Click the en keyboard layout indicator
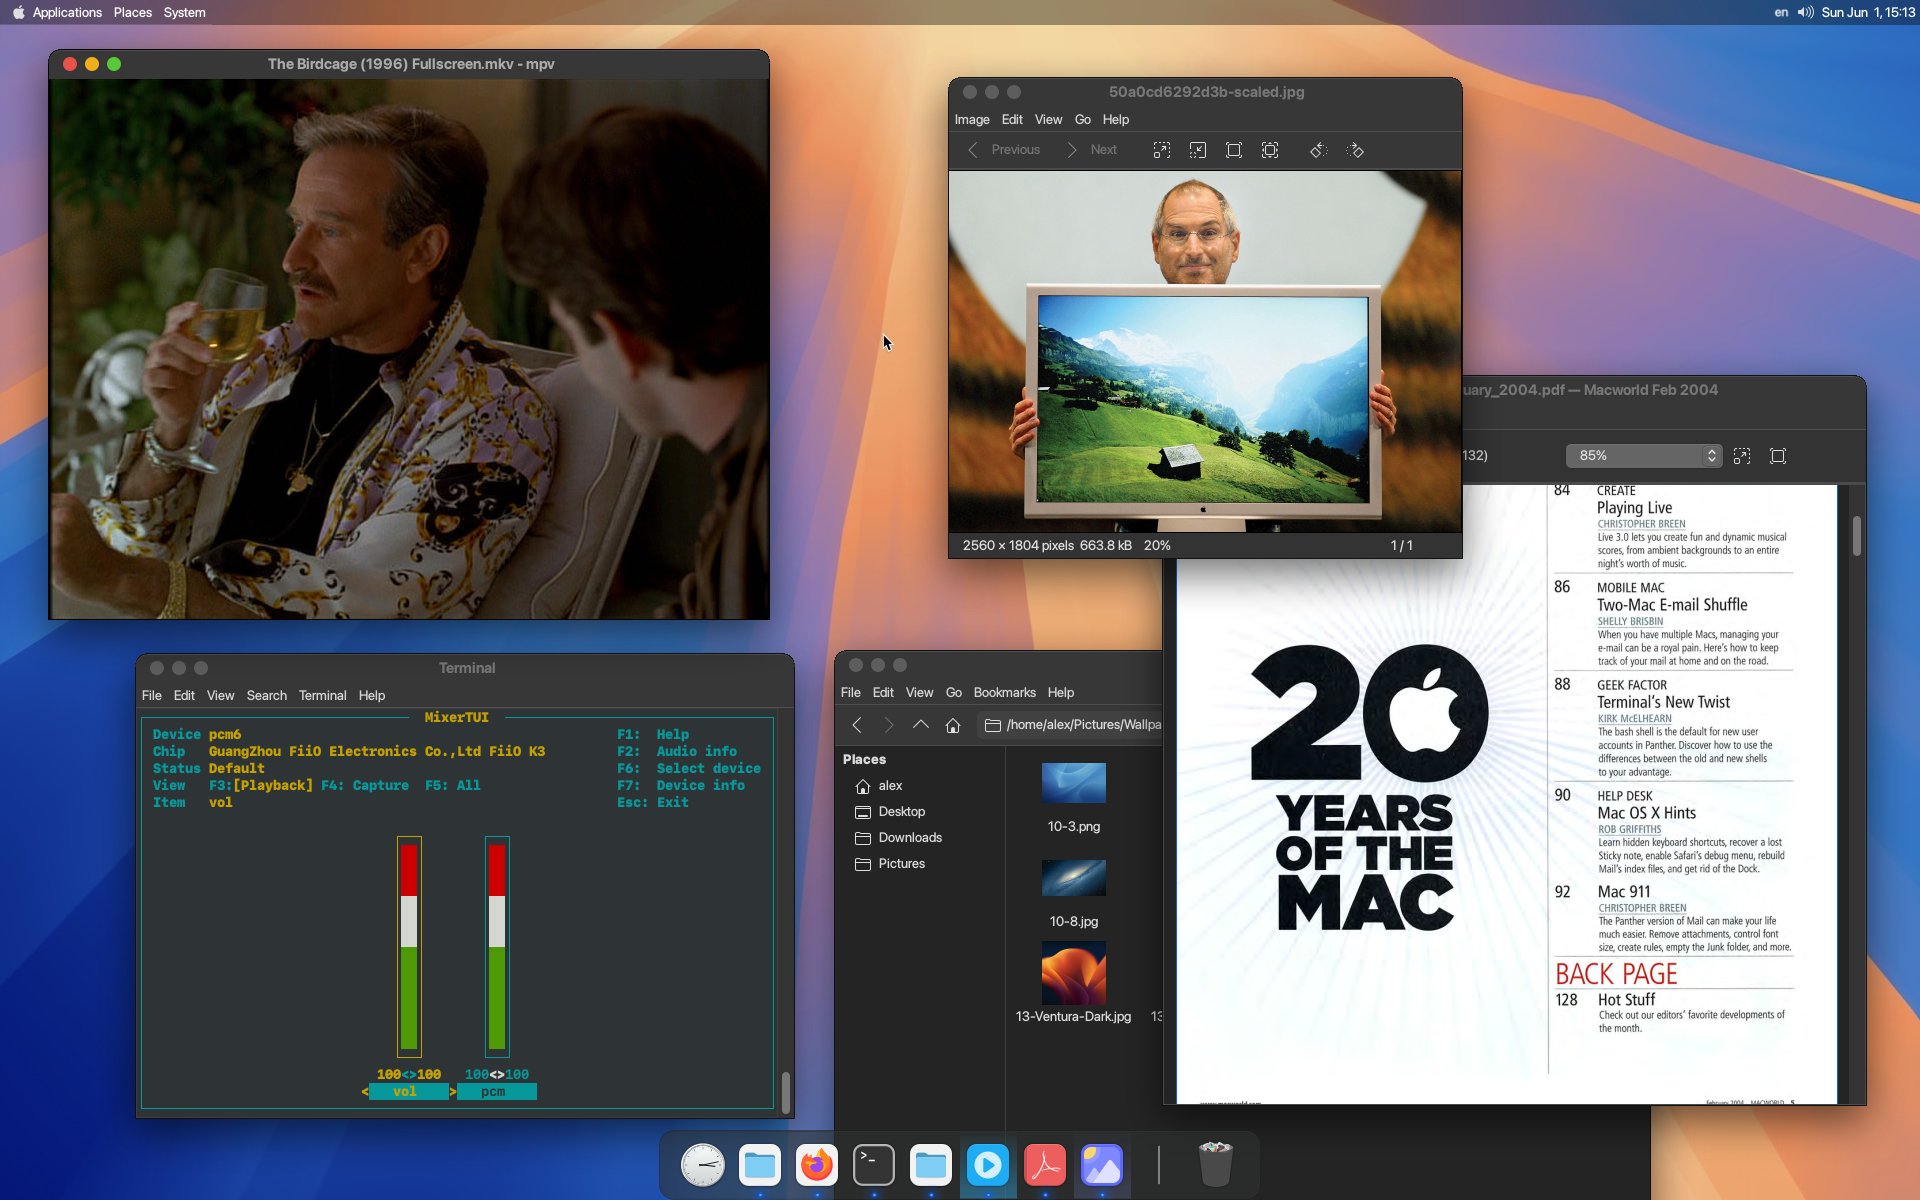Screen dimensions: 1920x1200 1781,12
